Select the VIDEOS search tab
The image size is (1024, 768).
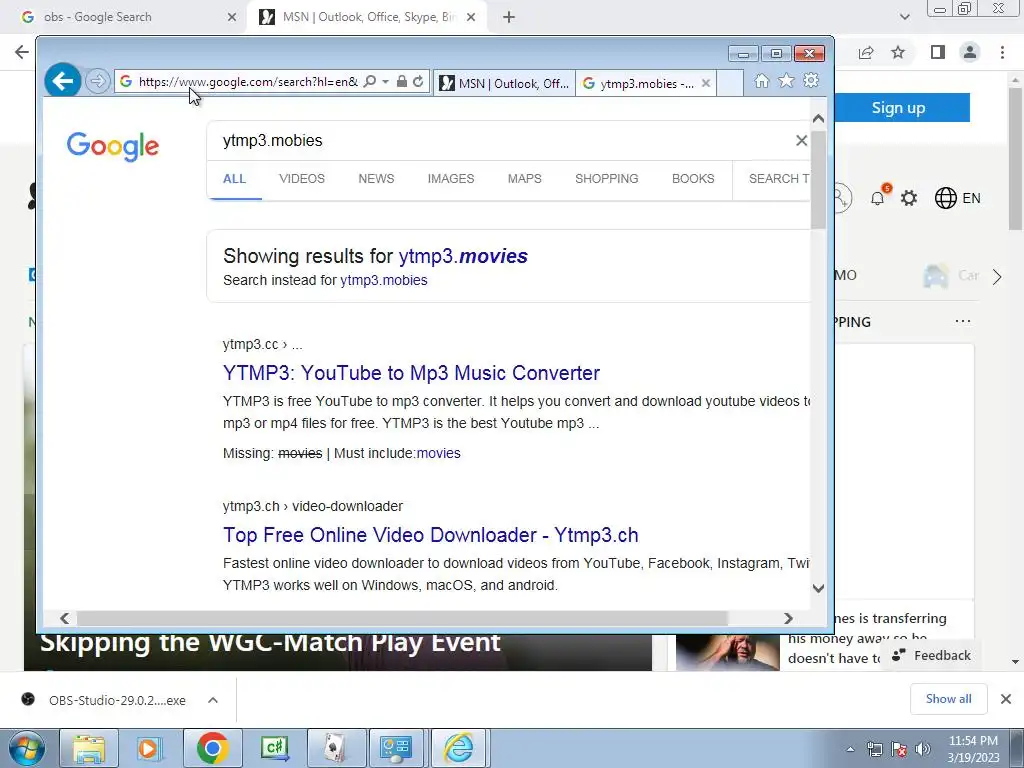pos(302,179)
